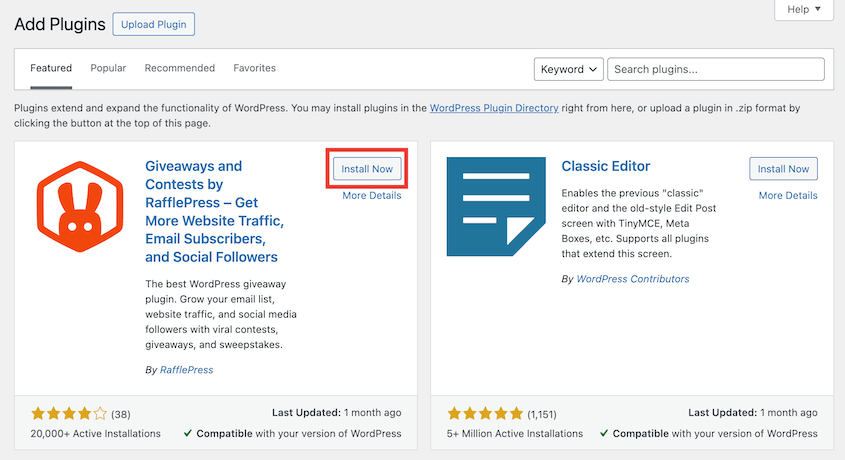Screen dimensions: 845x460
Task: Click the RafflePress star rating
Action: (x=69, y=414)
